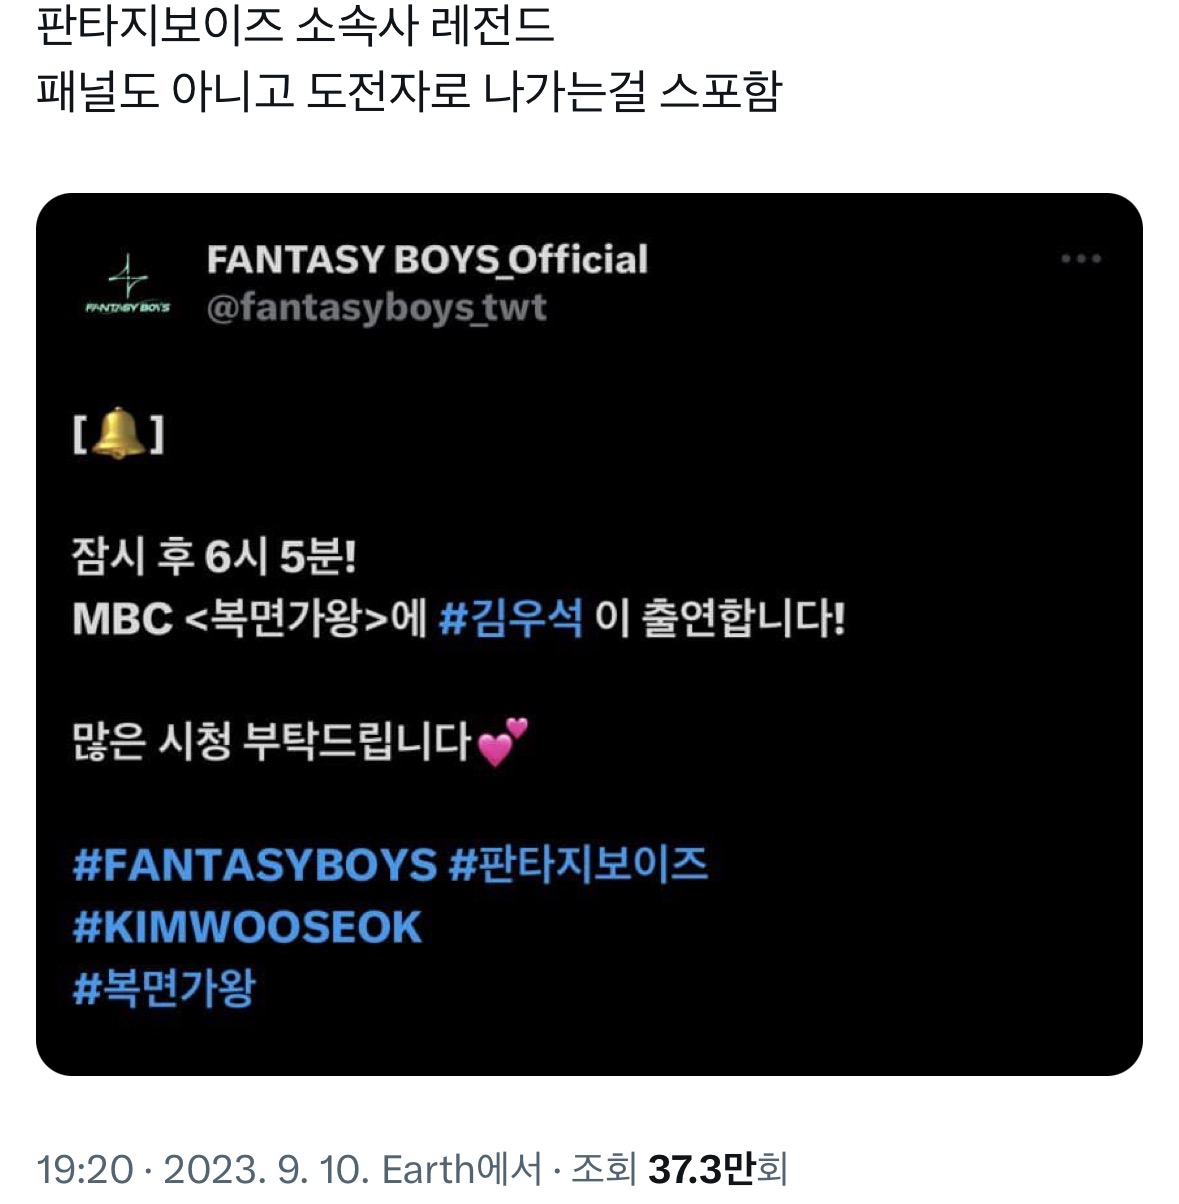
Task: Click the 37.3만회 view count
Action: click(718, 1169)
